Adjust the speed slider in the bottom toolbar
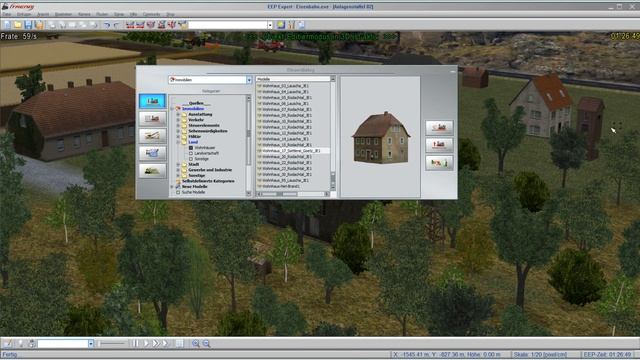This screenshot has height=360, width=640. [112, 344]
